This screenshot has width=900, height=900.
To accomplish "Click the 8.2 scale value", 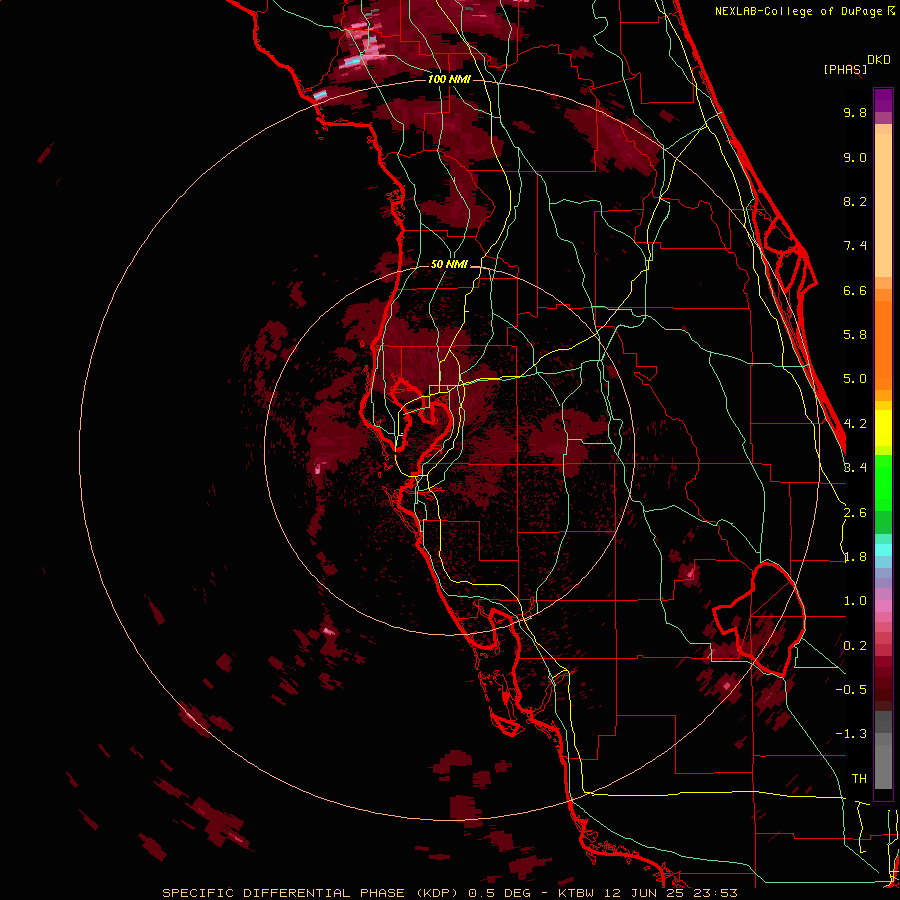I will click(x=855, y=201).
